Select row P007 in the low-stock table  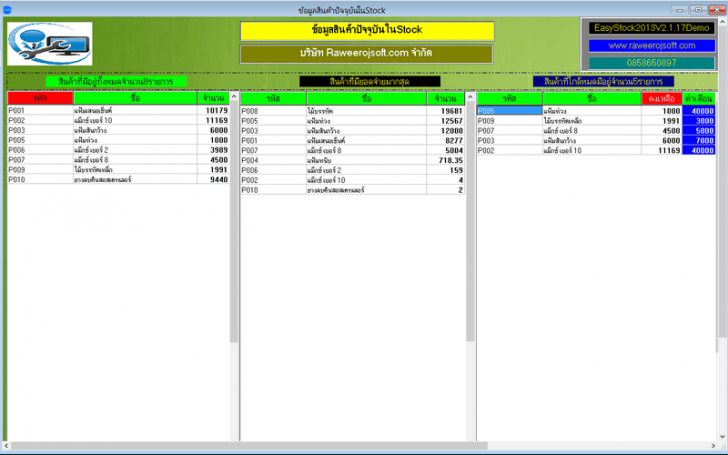(596, 131)
